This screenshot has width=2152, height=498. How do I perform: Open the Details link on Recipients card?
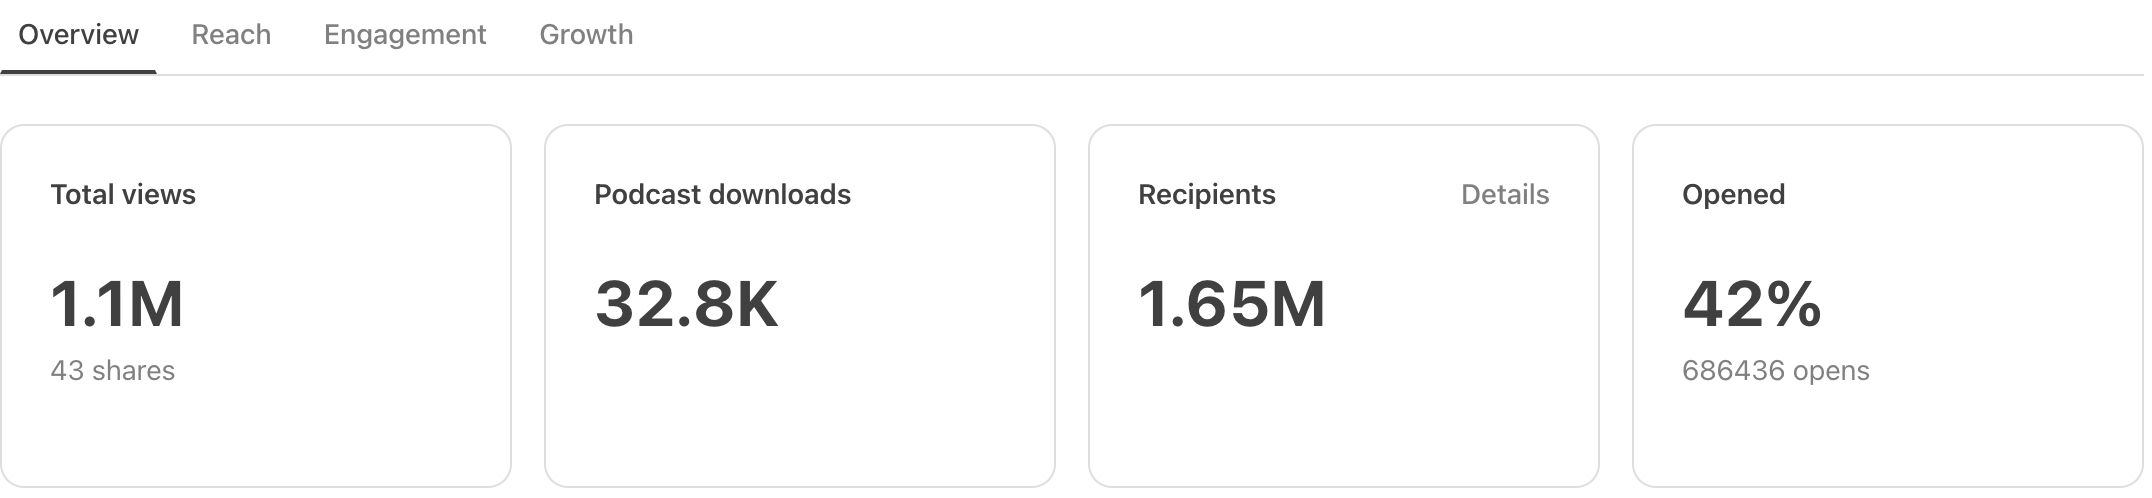1505,194
